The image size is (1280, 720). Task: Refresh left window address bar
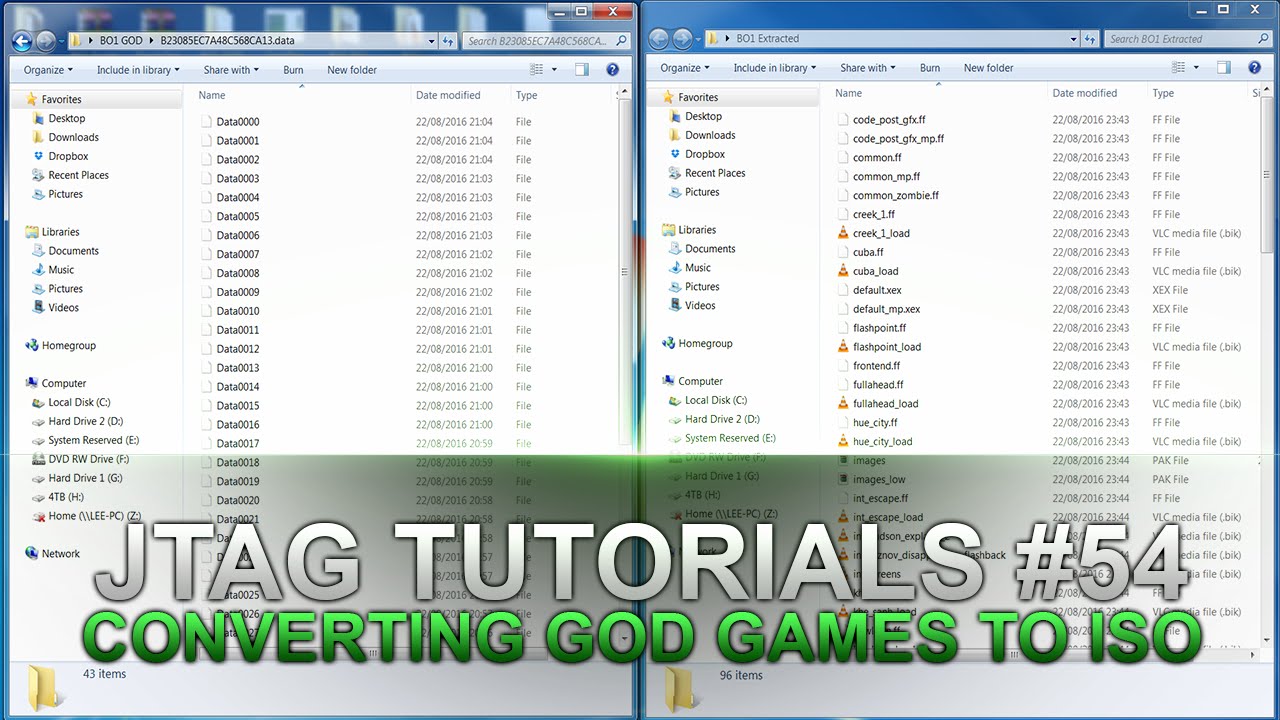tap(449, 41)
